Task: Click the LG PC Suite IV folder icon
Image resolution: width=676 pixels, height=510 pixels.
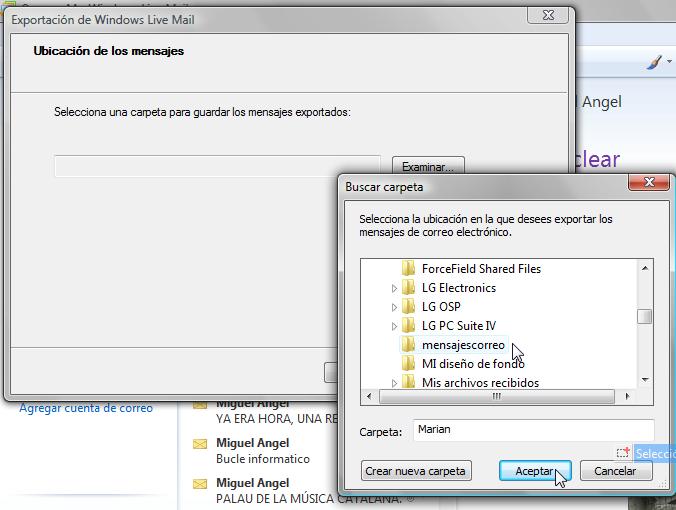Action: [x=408, y=325]
